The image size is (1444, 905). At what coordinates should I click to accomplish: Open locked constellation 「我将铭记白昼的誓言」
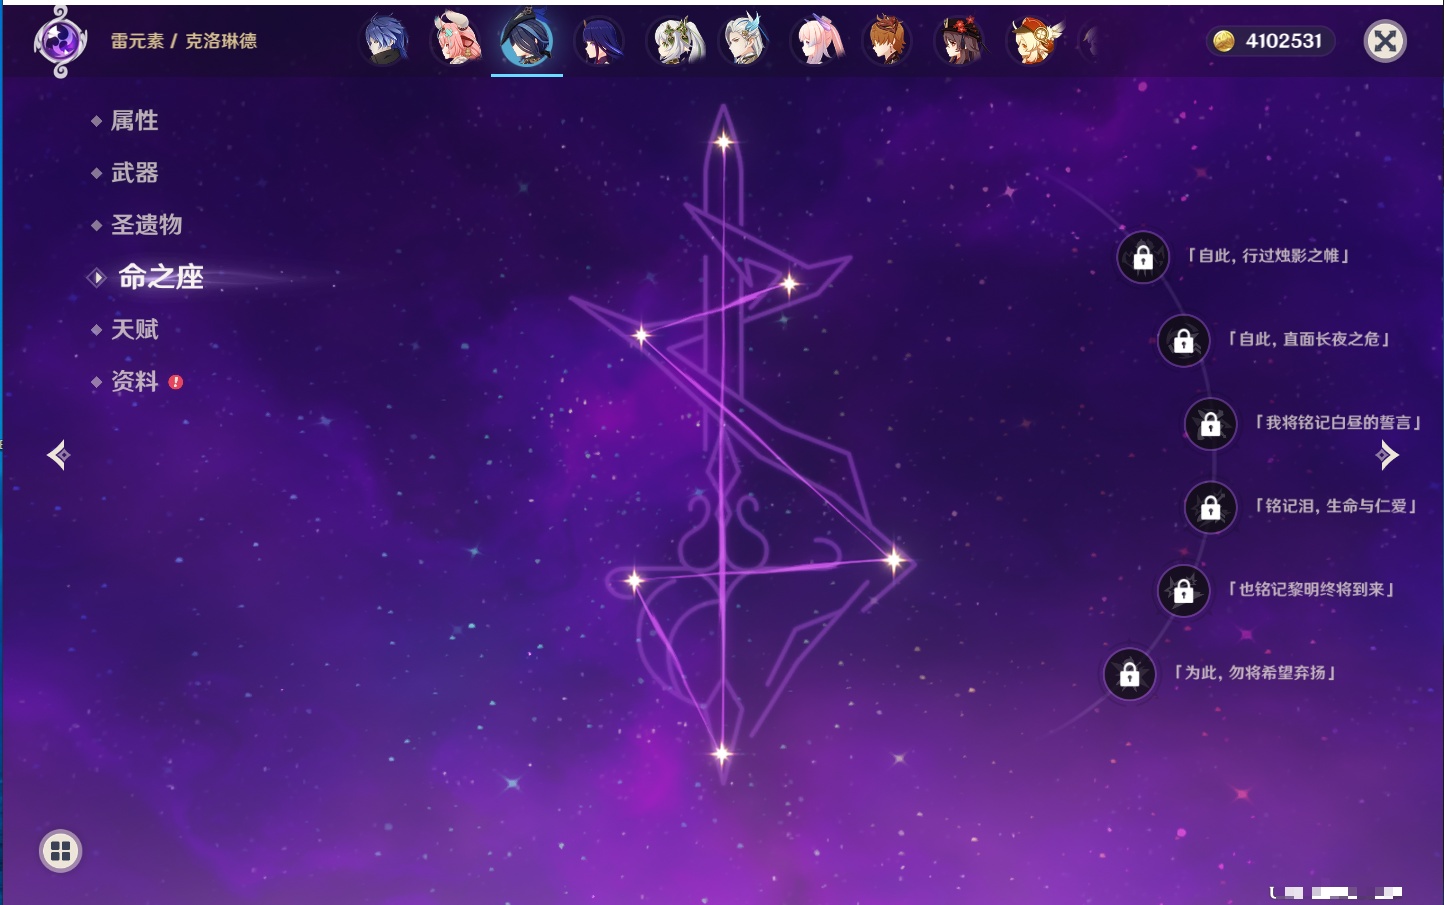coord(1210,424)
